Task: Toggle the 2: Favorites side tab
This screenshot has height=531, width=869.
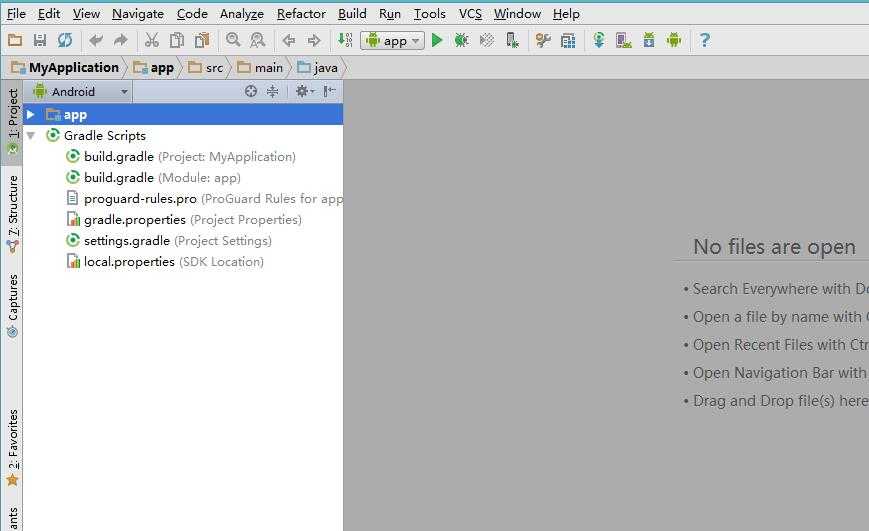Action: click(x=12, y=448)
